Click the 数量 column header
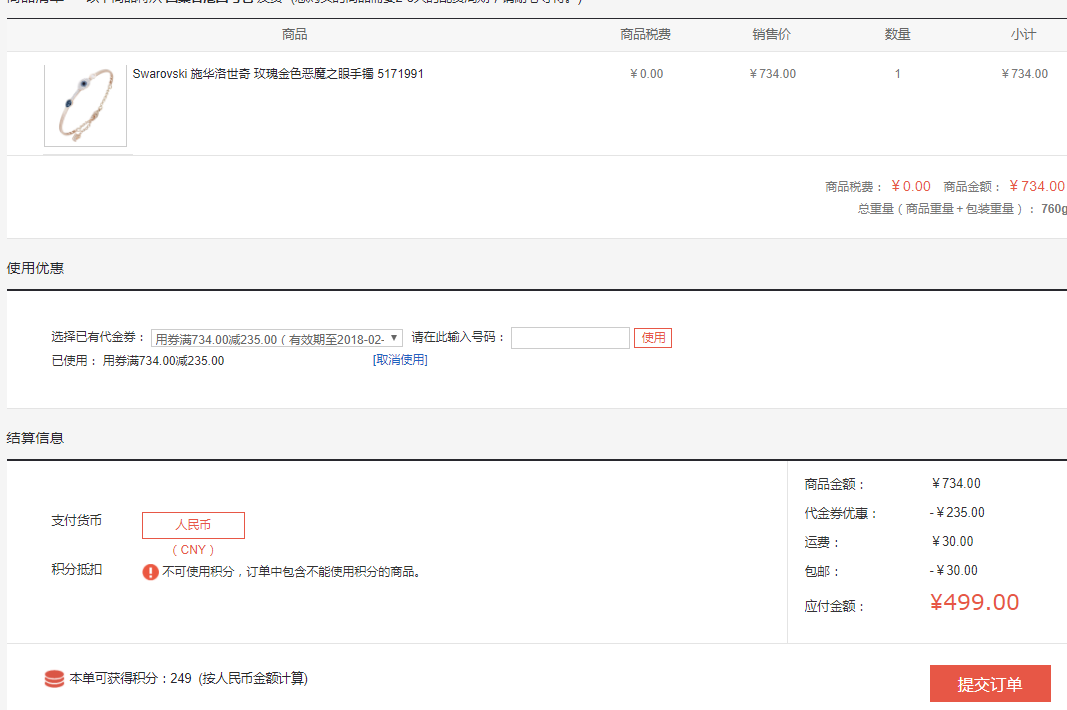This screenshot has height=710, width=1067. point(898,35)
